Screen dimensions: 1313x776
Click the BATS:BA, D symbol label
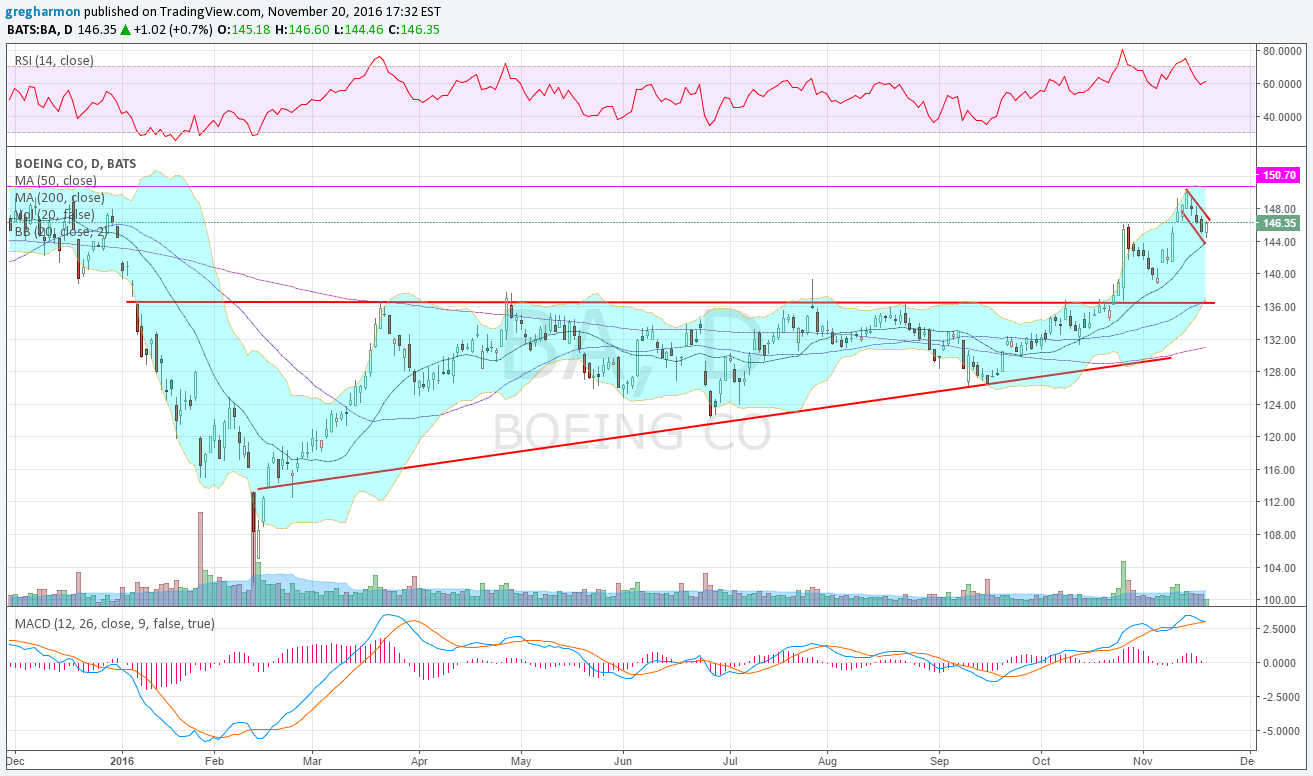[41, 30]
